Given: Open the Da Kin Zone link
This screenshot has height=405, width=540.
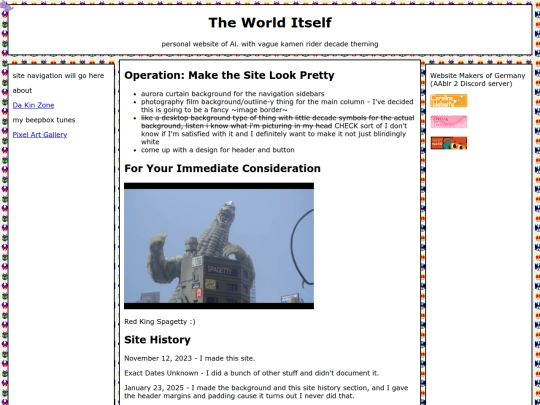Looking at the screenshot, I should coord(33,105).
